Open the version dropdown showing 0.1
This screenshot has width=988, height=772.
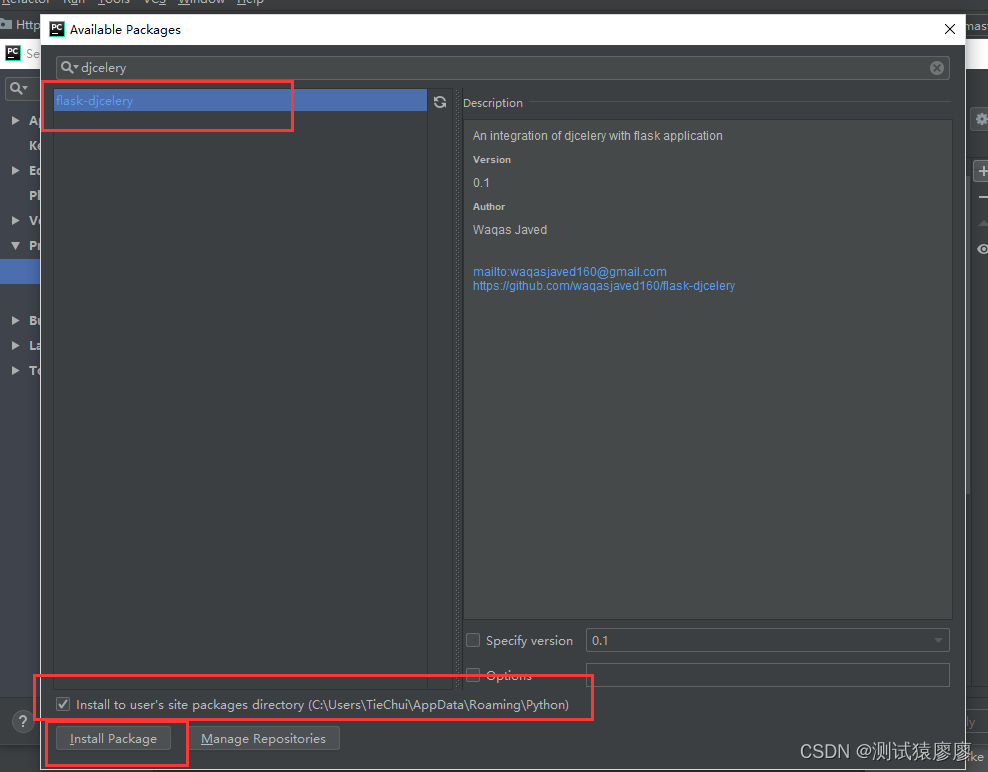(937, 640)
